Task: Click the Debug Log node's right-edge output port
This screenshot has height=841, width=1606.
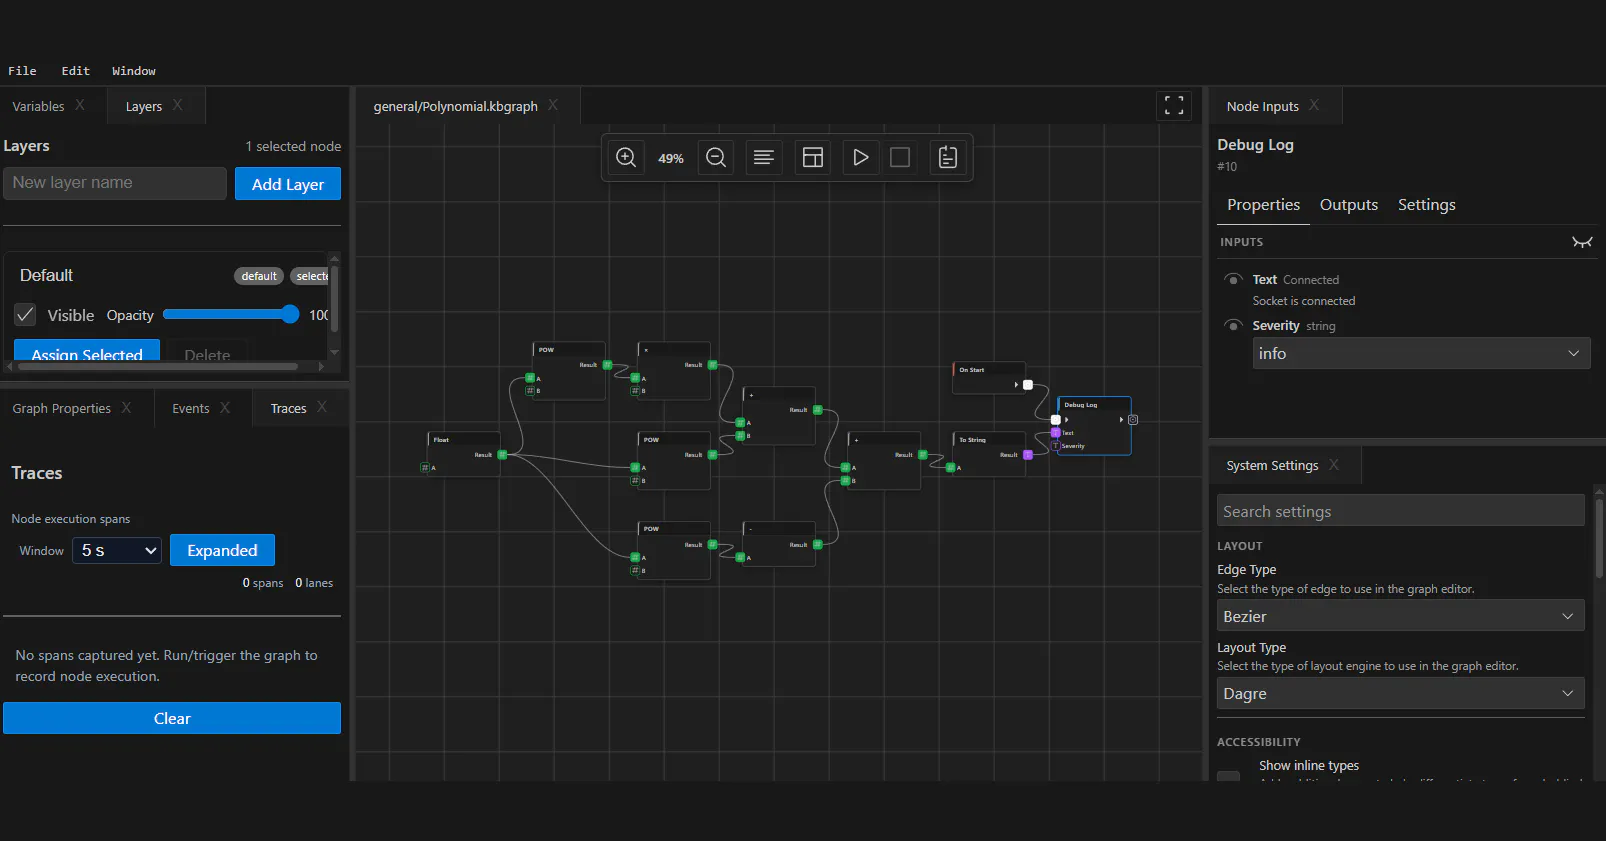Action: coord(1133,420)
